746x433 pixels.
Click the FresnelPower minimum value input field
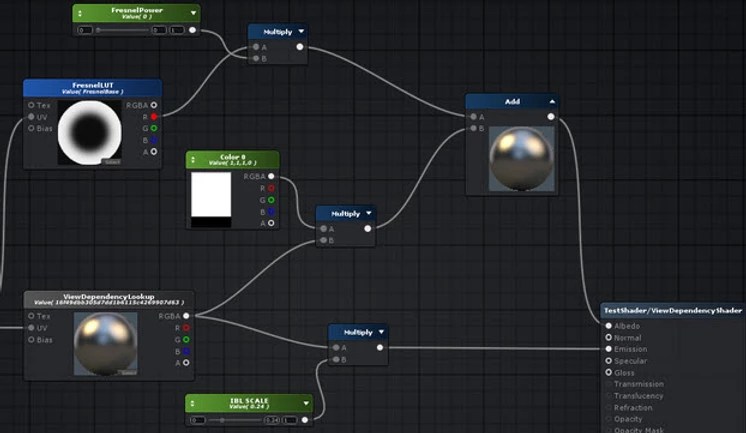pyautogui.click(x=85, y=30)
